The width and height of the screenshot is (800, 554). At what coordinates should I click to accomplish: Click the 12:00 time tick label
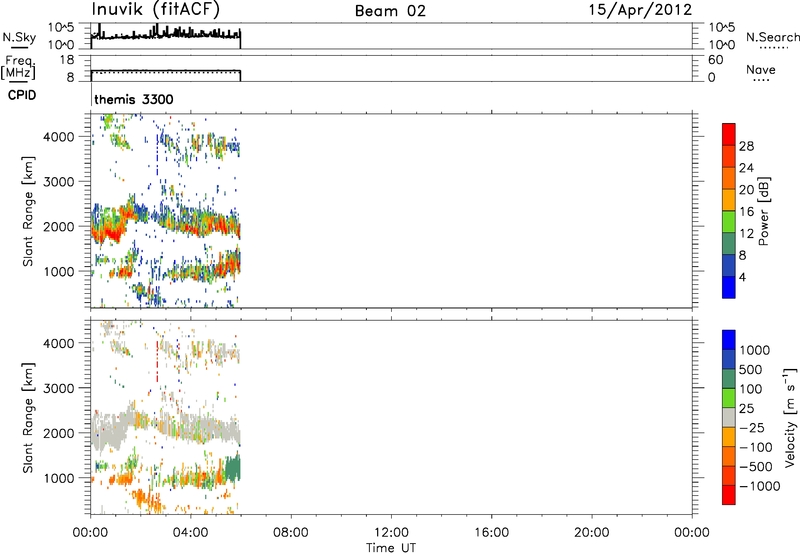[391, 533]
